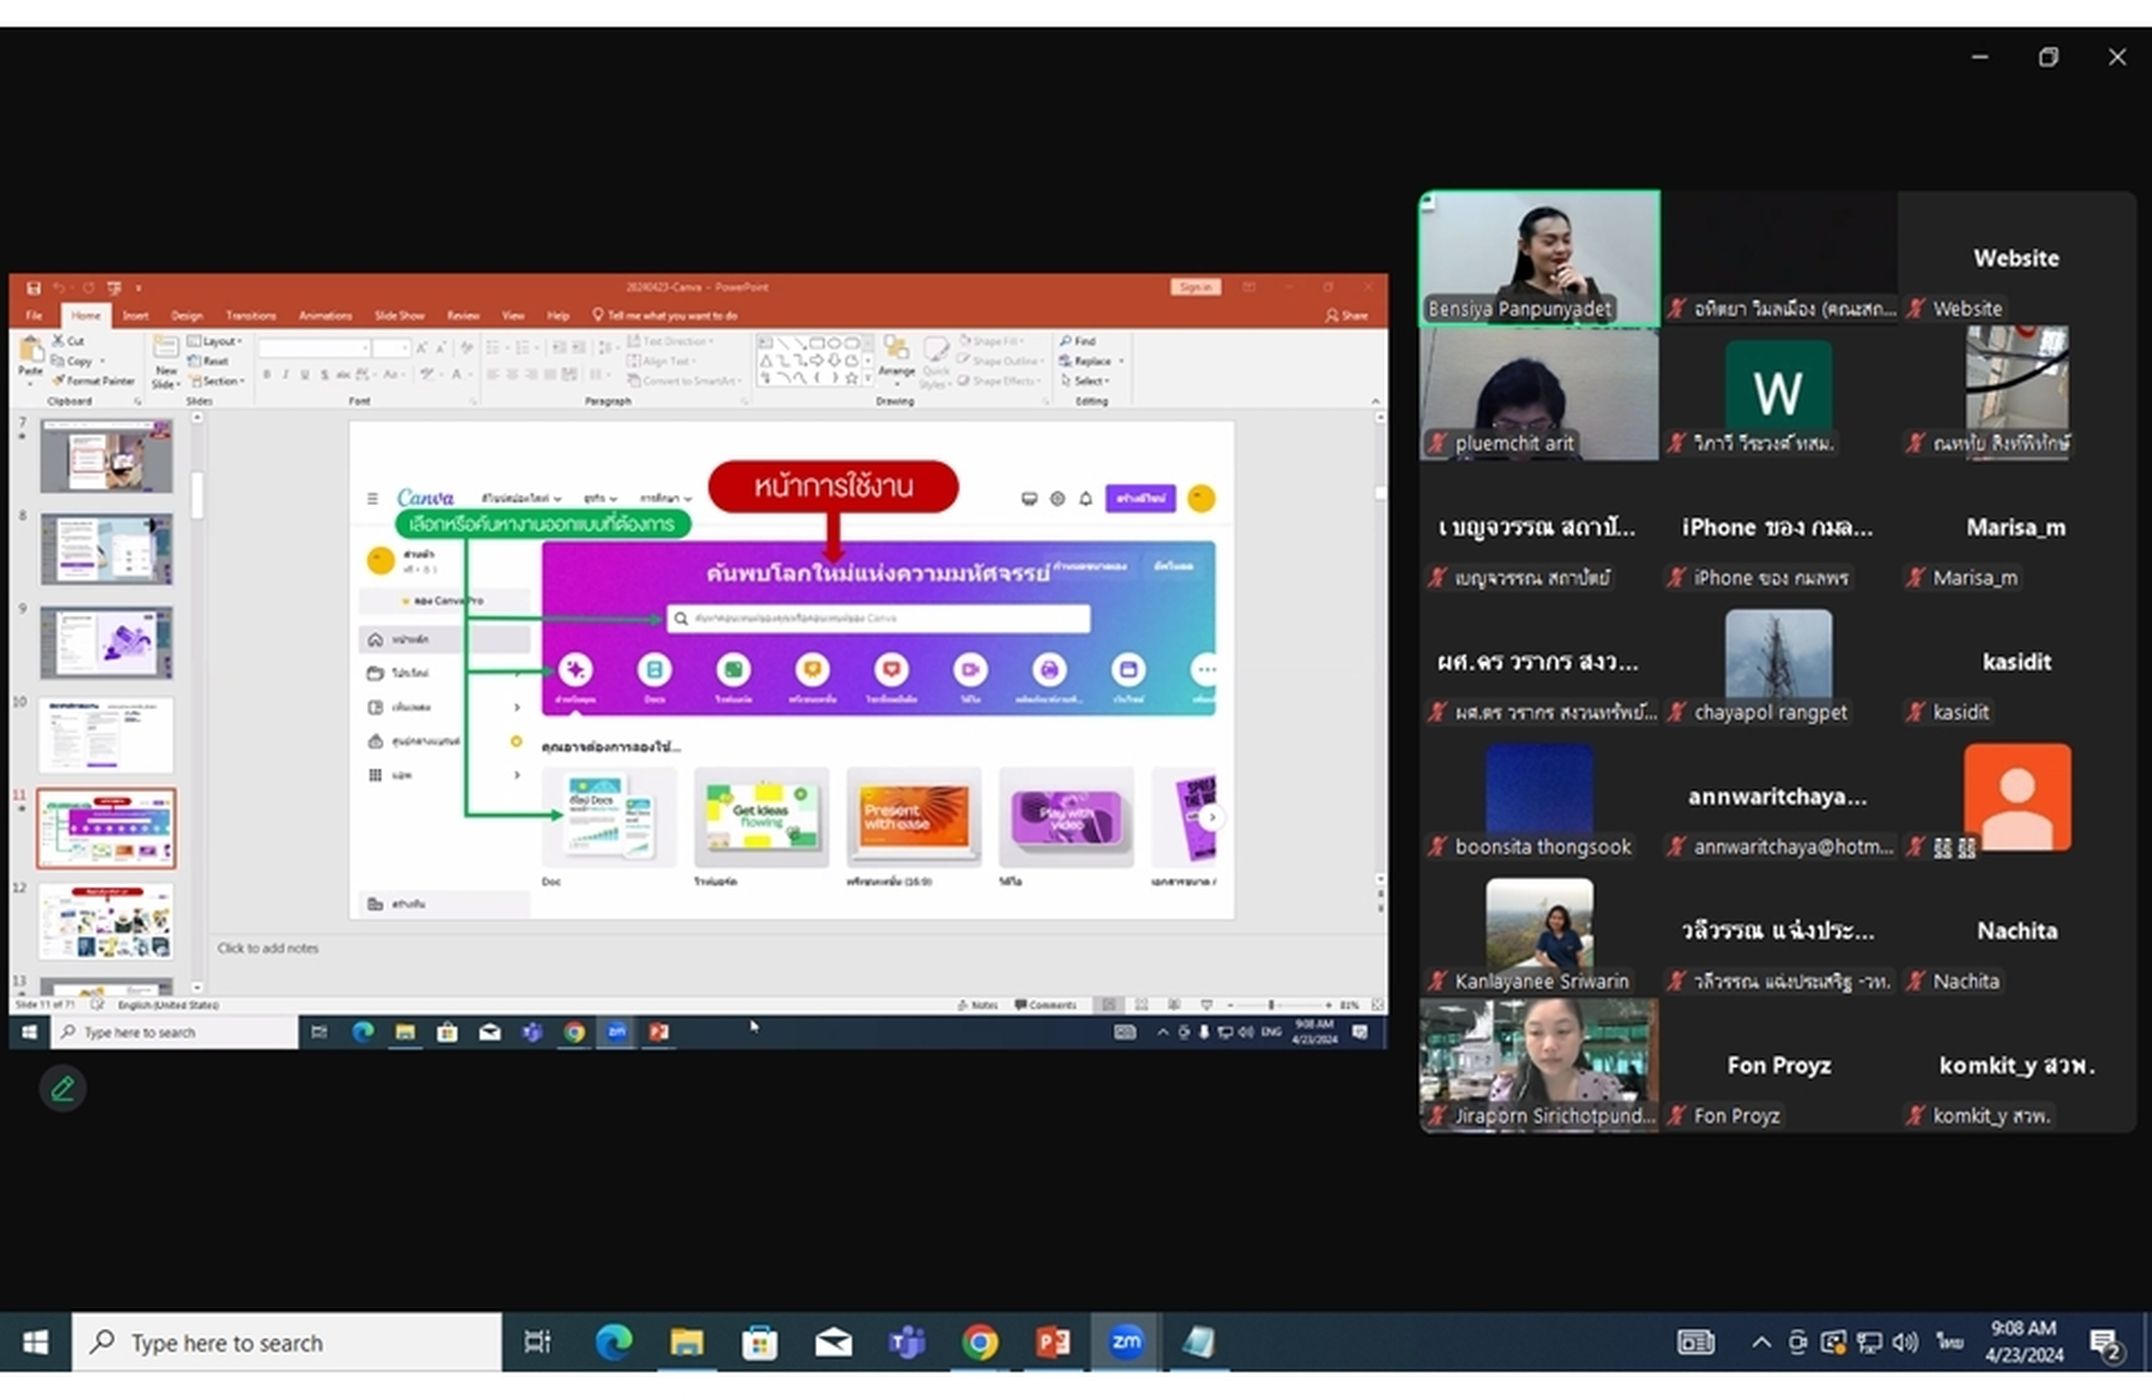
Task: Click the slide thumbnail panel scrollbar
Action: [197, 496]
